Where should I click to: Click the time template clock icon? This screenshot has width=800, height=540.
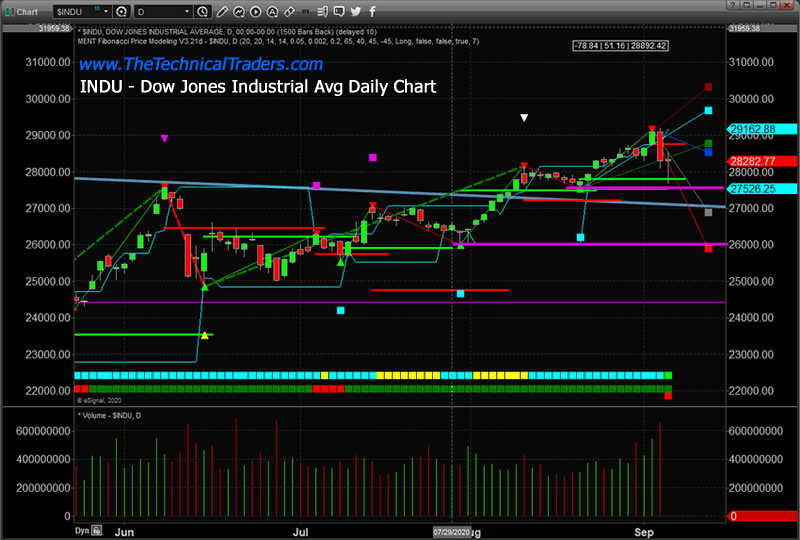click(203, 11)
